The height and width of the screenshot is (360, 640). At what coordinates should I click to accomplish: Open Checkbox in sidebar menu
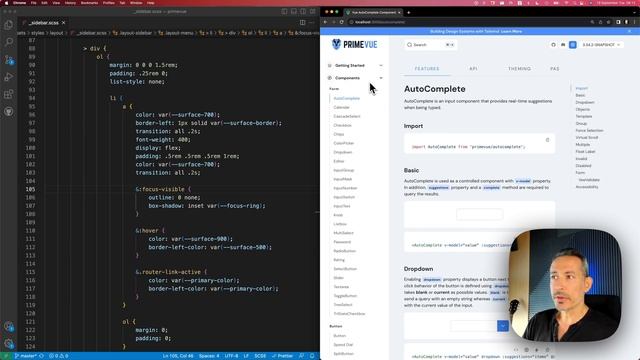tap(342, 125)
